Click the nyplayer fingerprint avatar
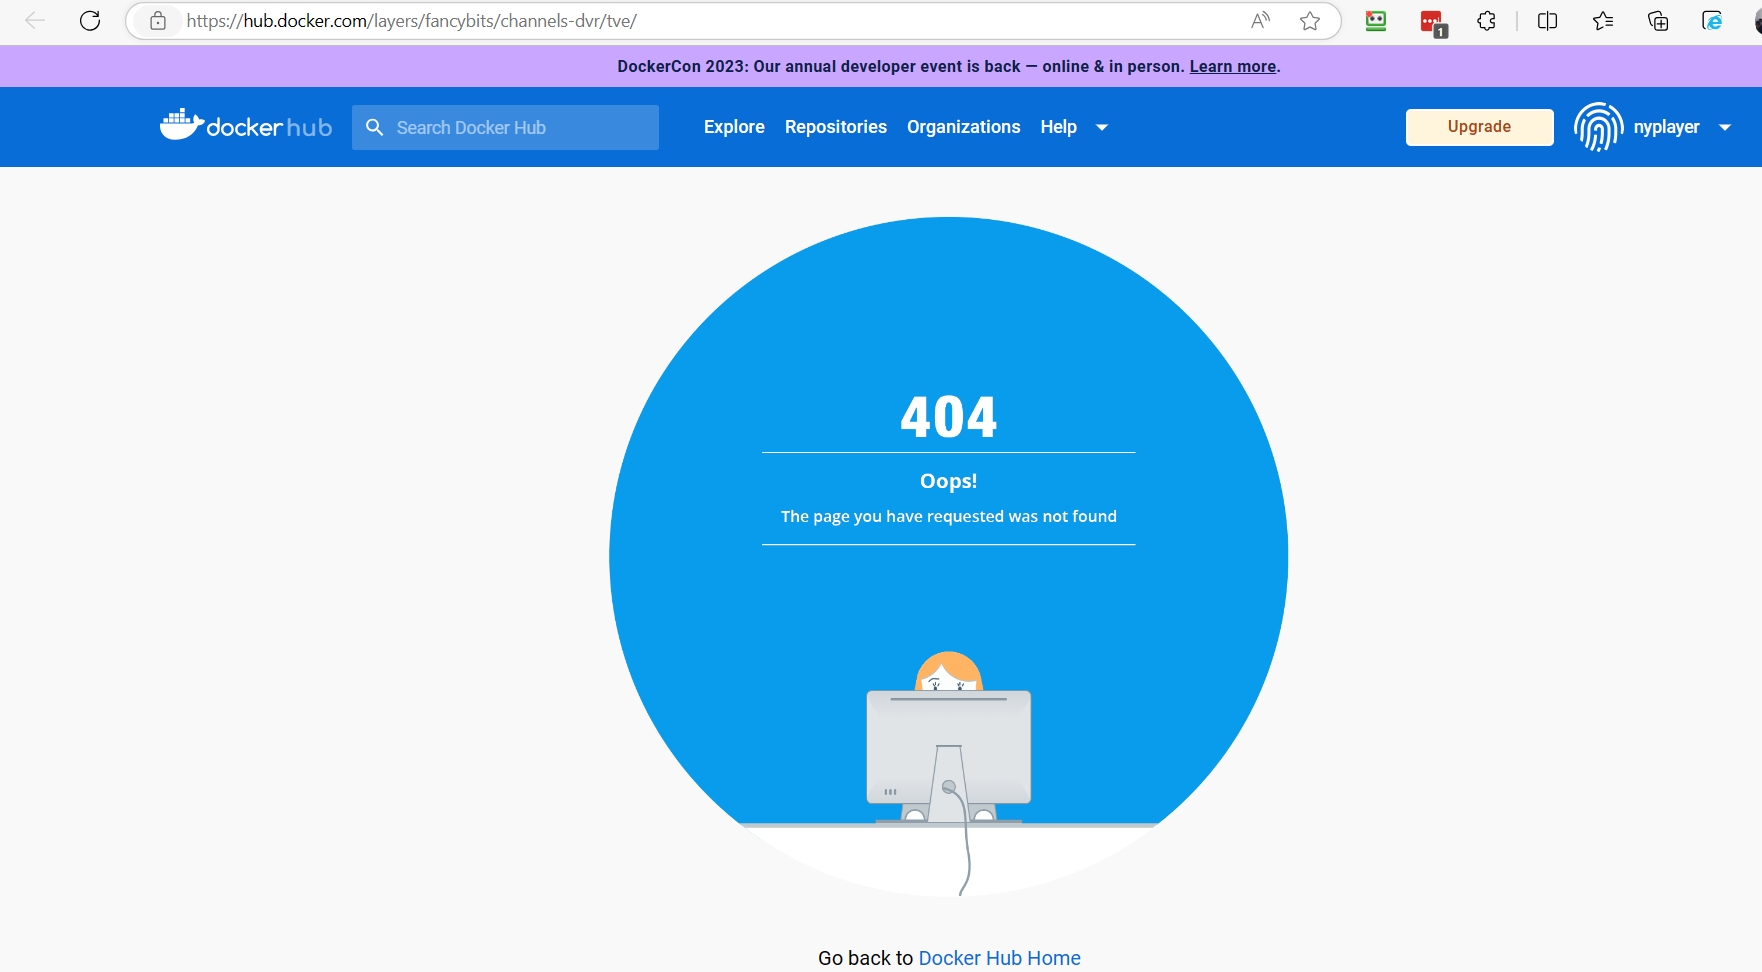1762x972 pixels. 1598,127
